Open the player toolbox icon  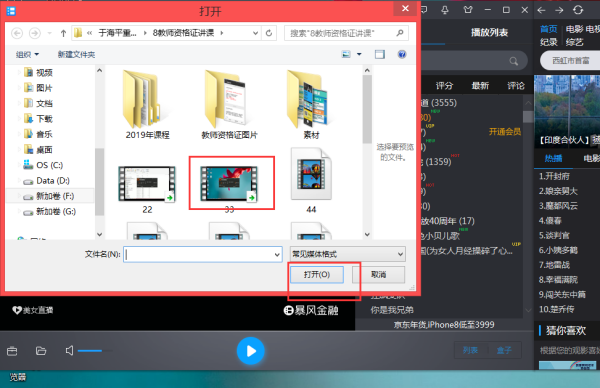[x=12, y=351]
